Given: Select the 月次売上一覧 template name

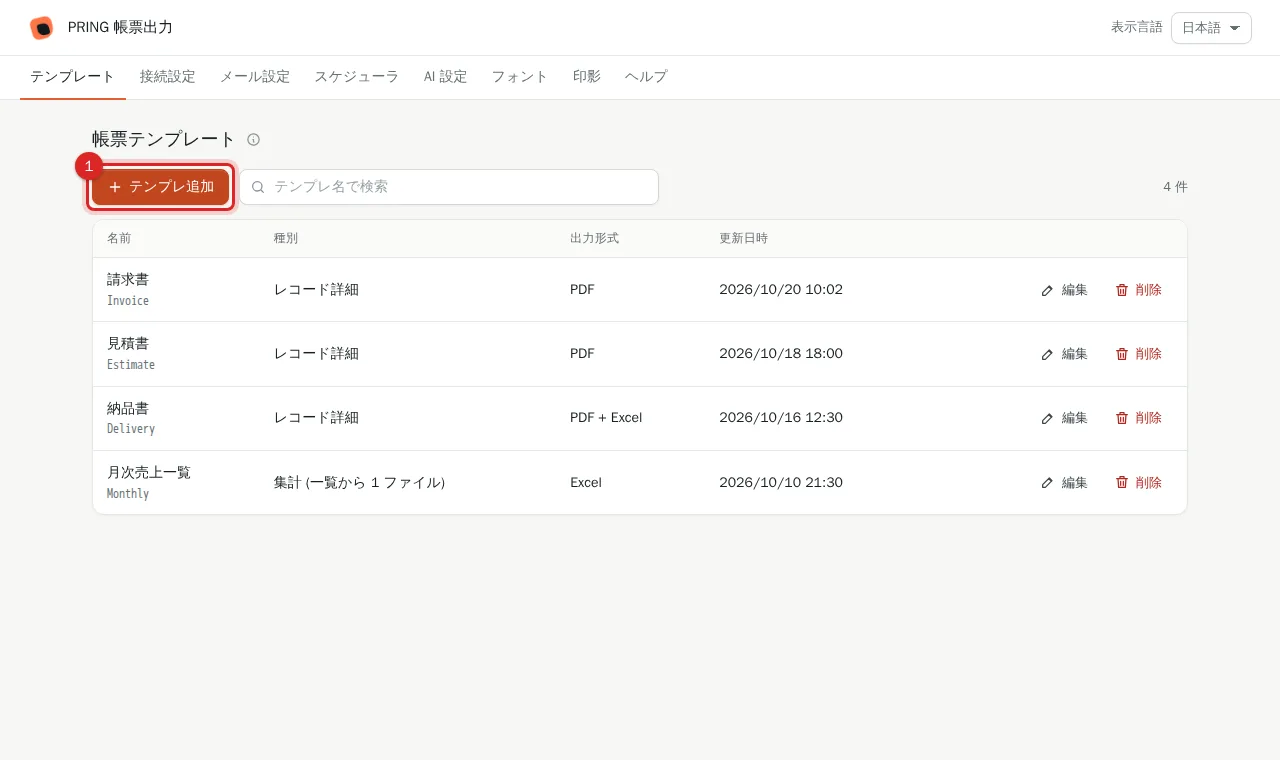Looking at the screenshot, I should (x=149, y=472).
